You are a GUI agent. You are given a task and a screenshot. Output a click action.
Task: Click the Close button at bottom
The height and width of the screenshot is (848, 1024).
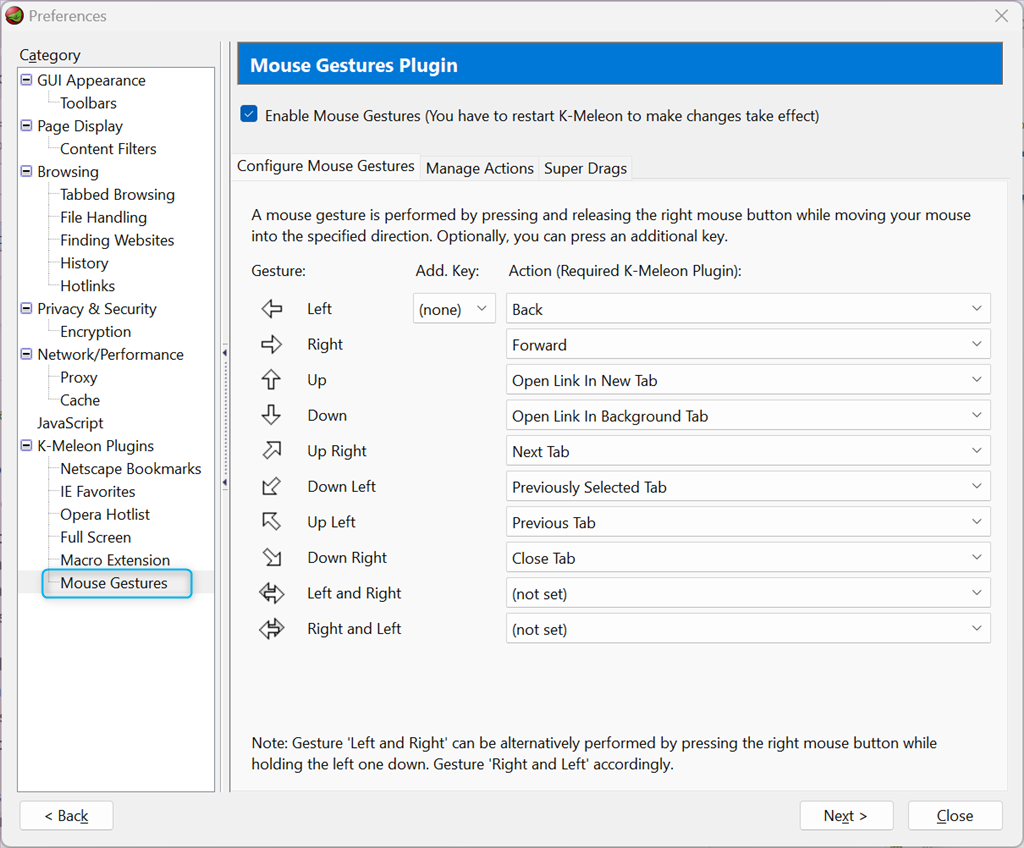955,815
